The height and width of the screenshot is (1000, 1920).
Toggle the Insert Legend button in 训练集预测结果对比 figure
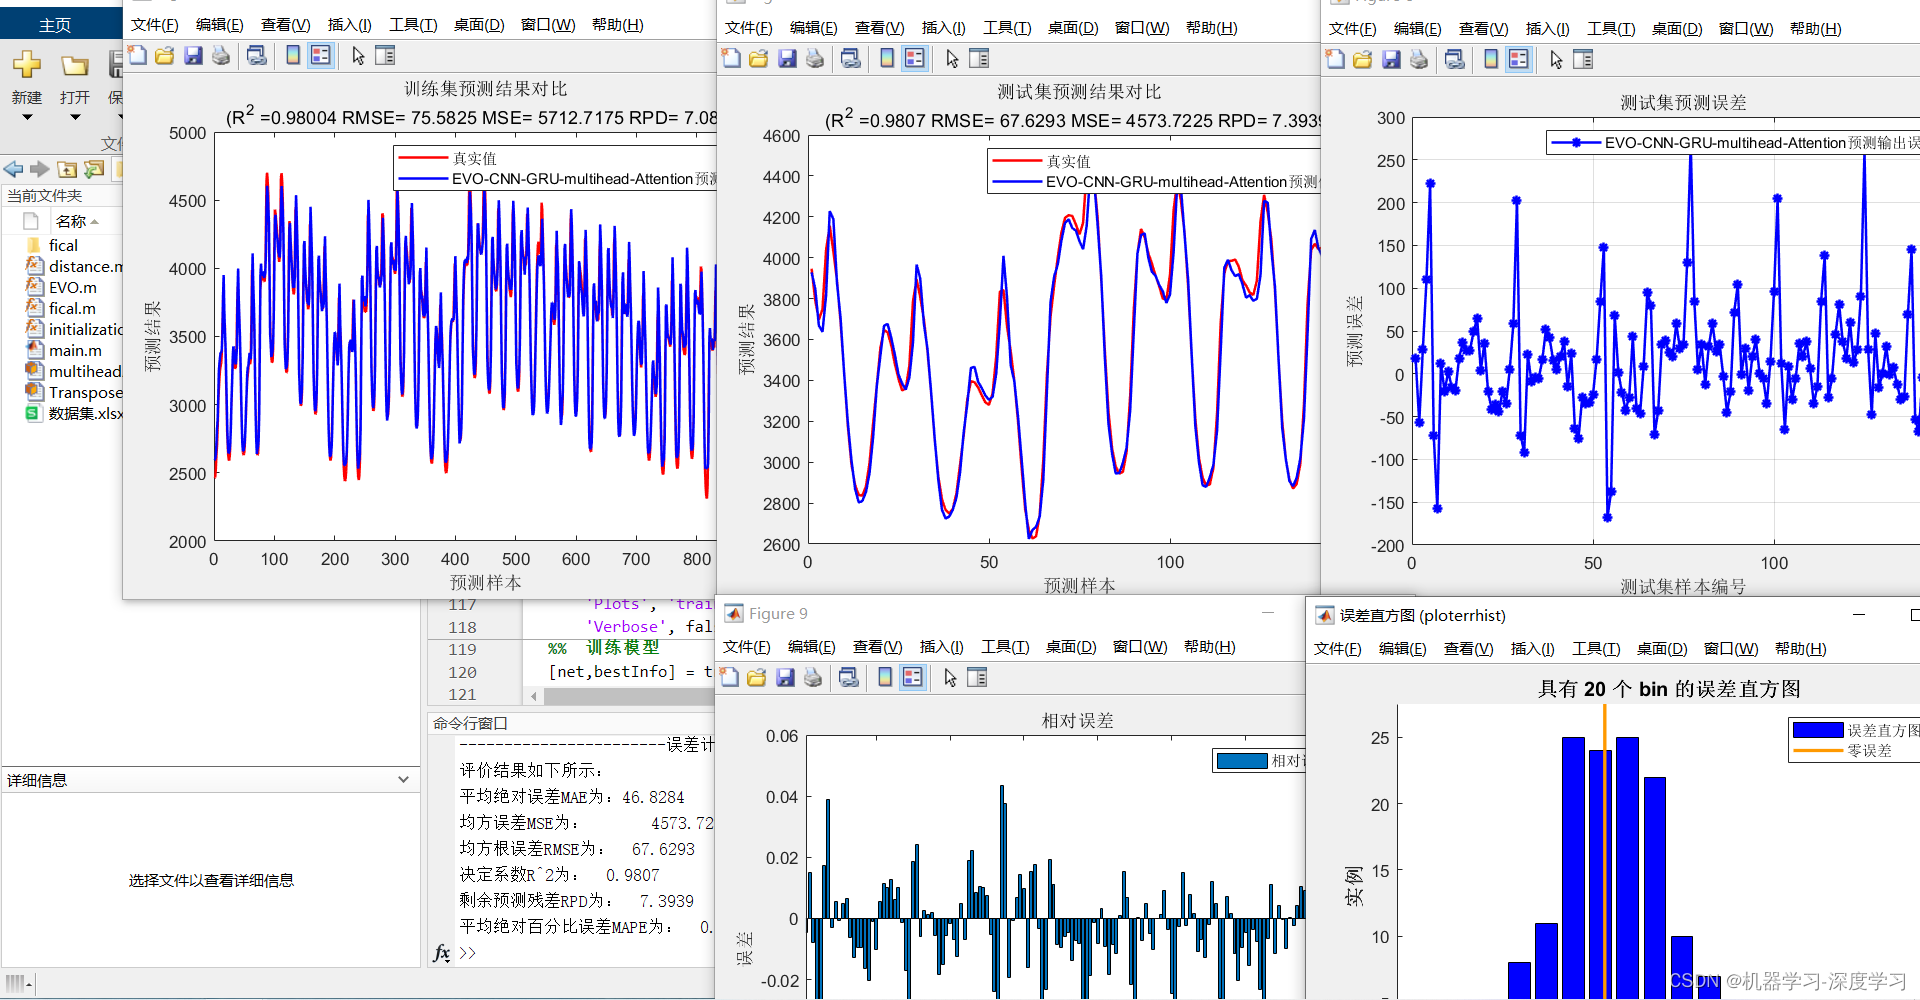tap(320, 55)
